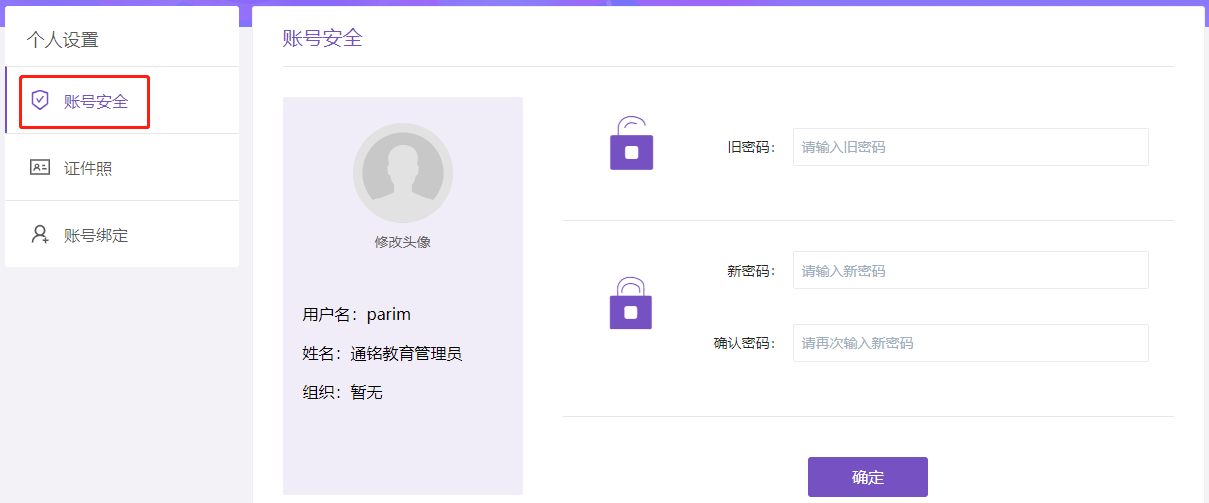This screenshot has width=1209, height=503.
Task: Go to the 账号绑定 section
Action: pyautogui.click(x=96, y=236)
